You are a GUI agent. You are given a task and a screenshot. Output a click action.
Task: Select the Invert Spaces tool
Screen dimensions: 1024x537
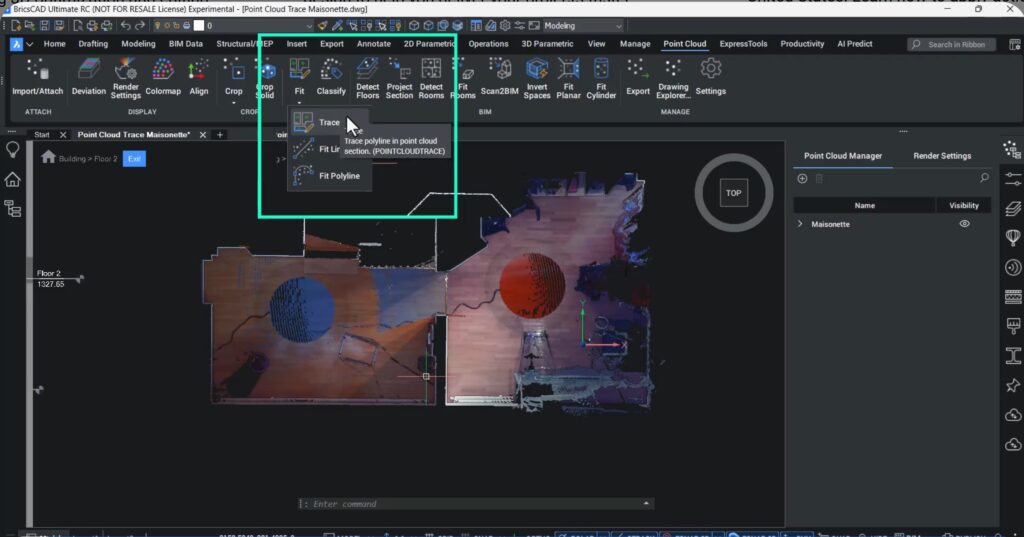(x=537, y=78)
